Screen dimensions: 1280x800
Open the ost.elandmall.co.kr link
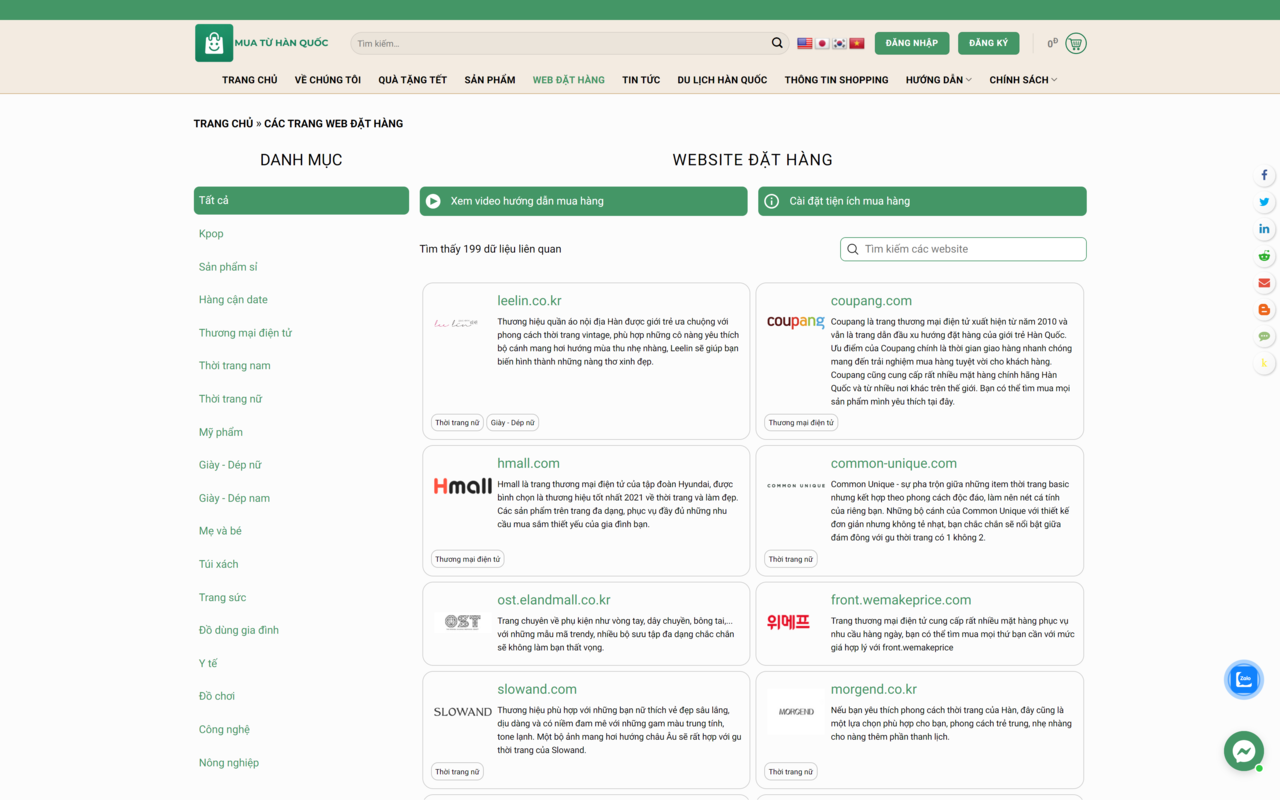coord(554,600)
